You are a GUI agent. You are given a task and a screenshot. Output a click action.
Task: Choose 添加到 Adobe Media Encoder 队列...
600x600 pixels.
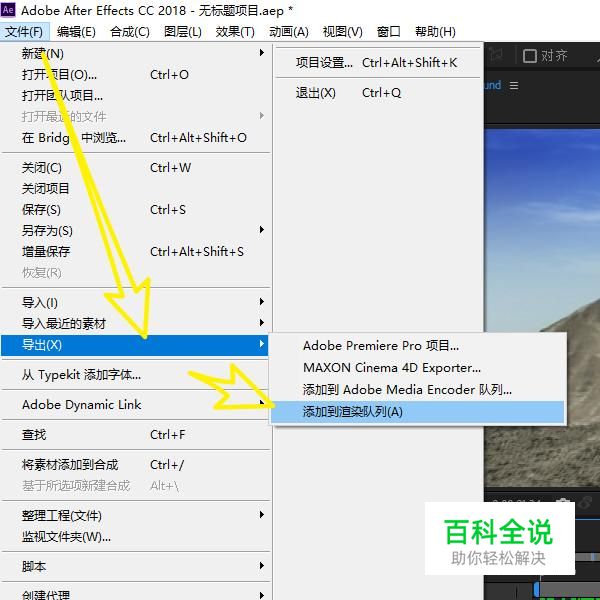click(x=417, y=390)
